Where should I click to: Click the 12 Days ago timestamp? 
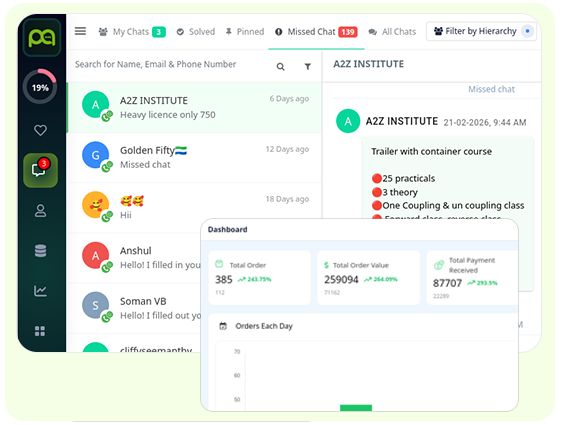[287, 149]
